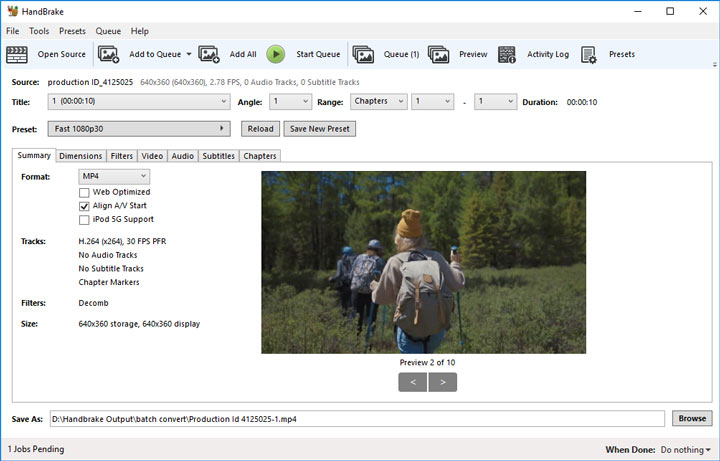Open the Tools menu
Screen dimensions: 720x461
[x=39, y=31]
